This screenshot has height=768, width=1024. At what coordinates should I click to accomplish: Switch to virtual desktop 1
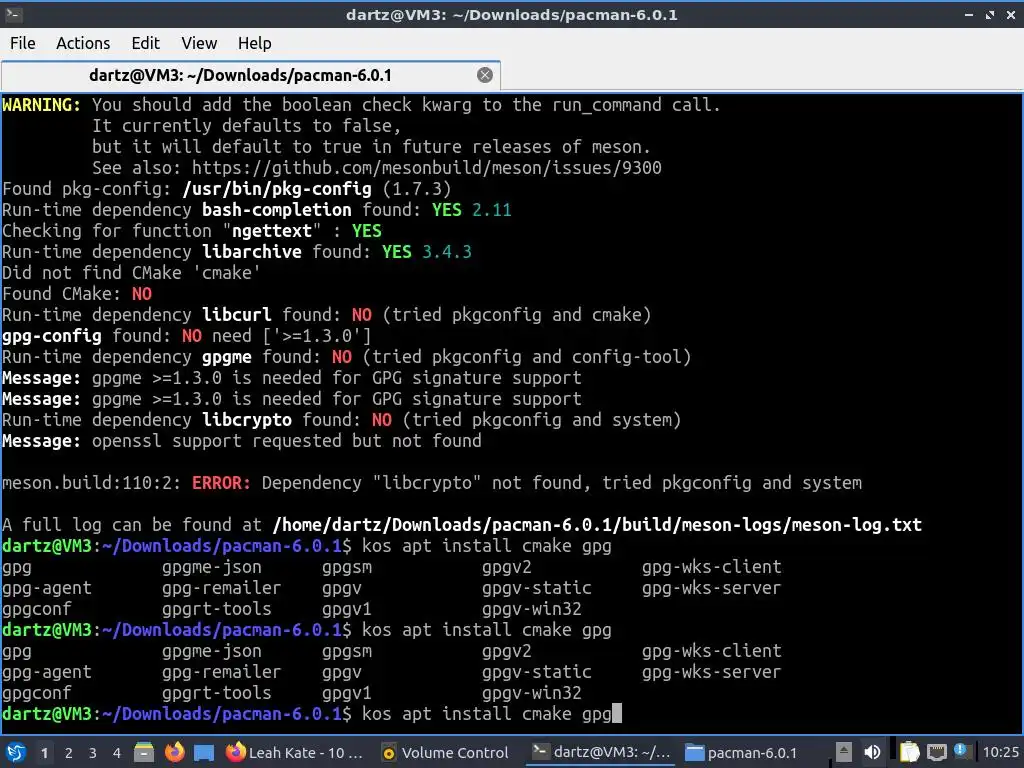[x=44, y=753]
